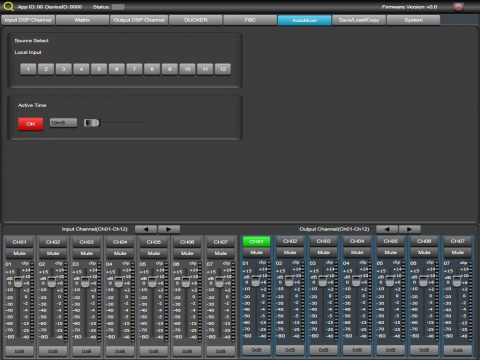Toggle Local Input source 10
480x360 pixels.
click(187, 69)
